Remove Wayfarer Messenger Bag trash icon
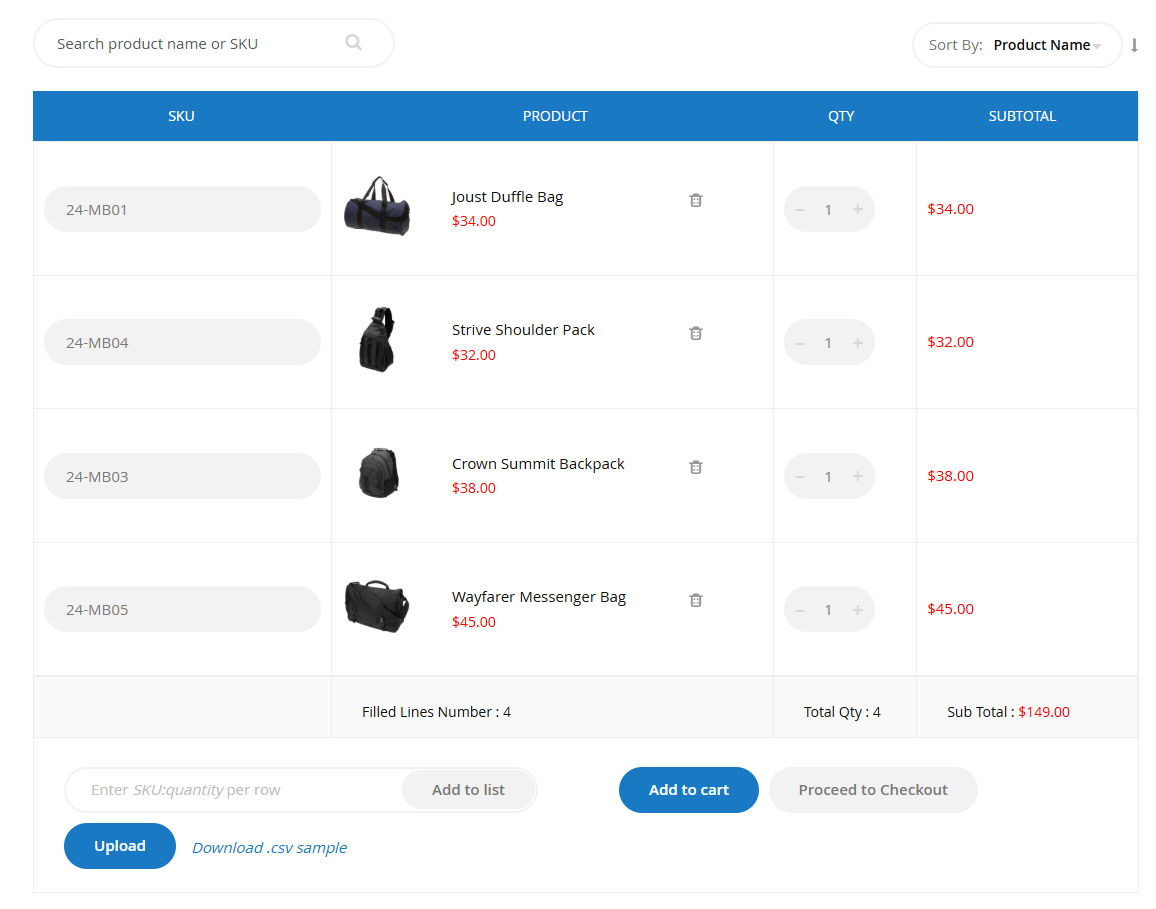 pyautogui.click(x=695, y=600)
